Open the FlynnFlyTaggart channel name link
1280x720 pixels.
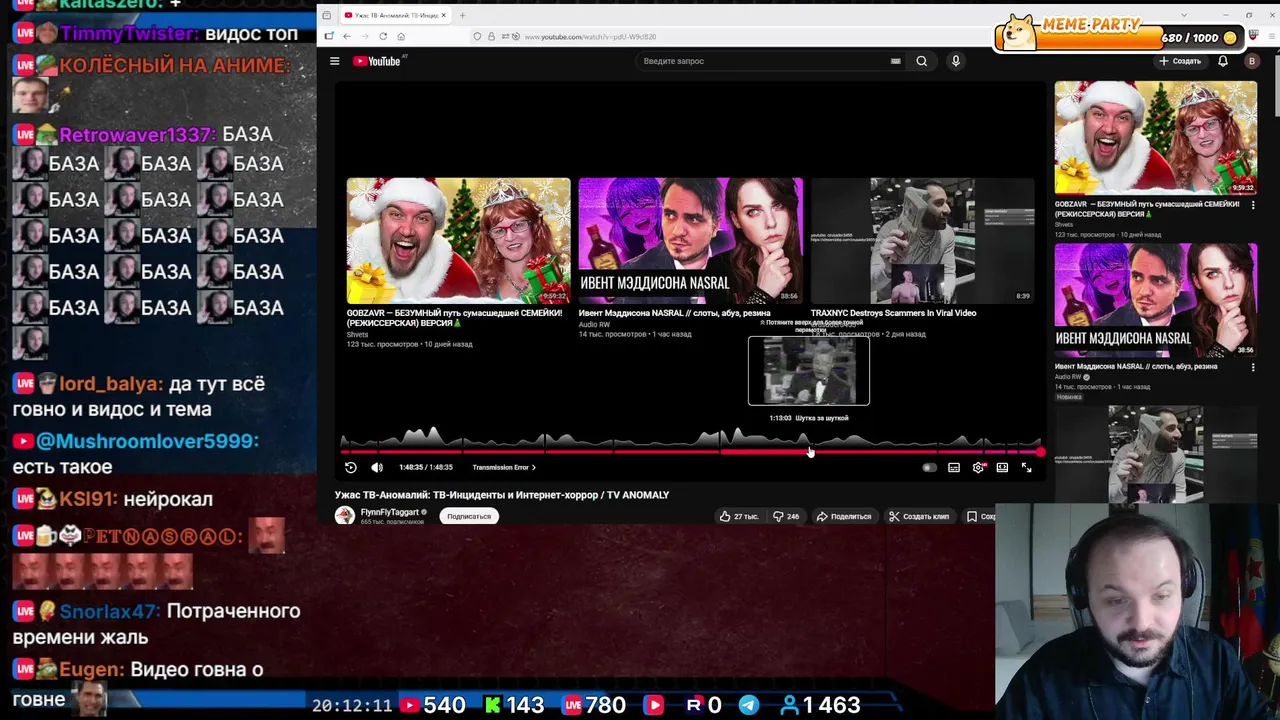coord(389,512)
